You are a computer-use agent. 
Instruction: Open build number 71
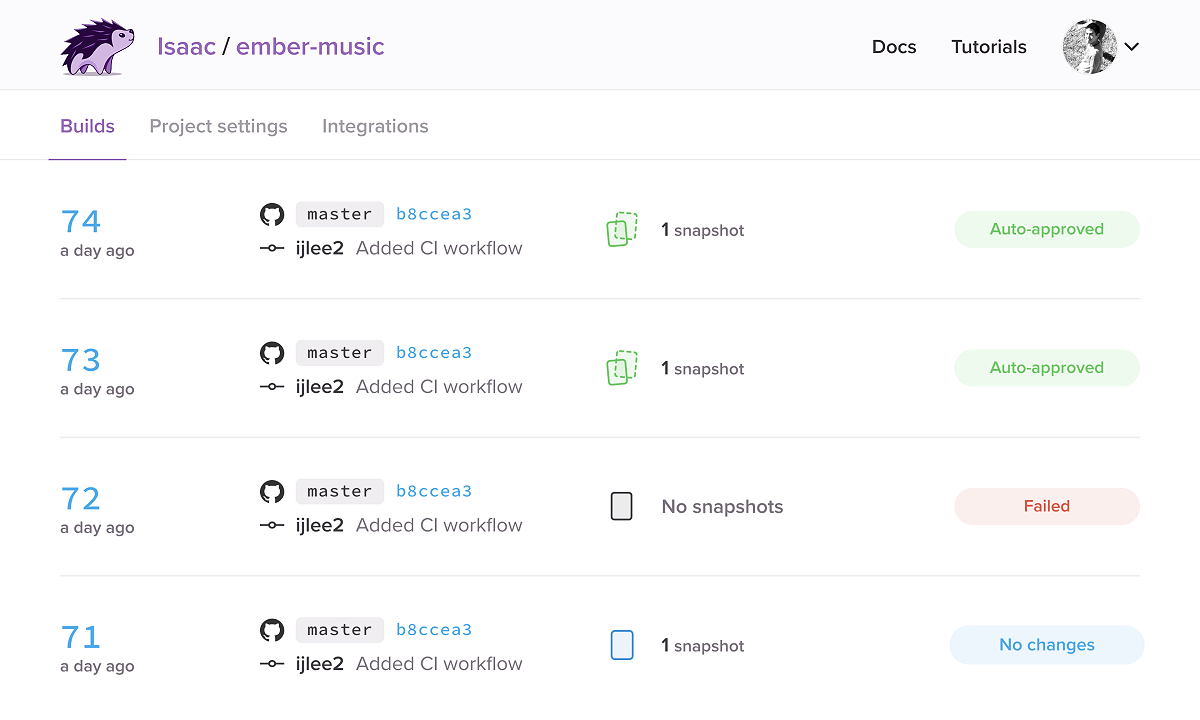81,636
